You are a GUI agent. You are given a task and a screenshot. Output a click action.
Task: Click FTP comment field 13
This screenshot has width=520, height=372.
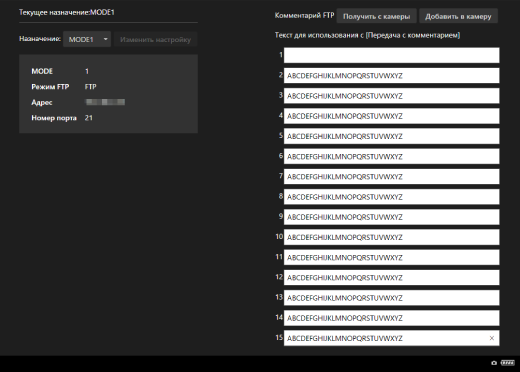(x=392, y=298)
